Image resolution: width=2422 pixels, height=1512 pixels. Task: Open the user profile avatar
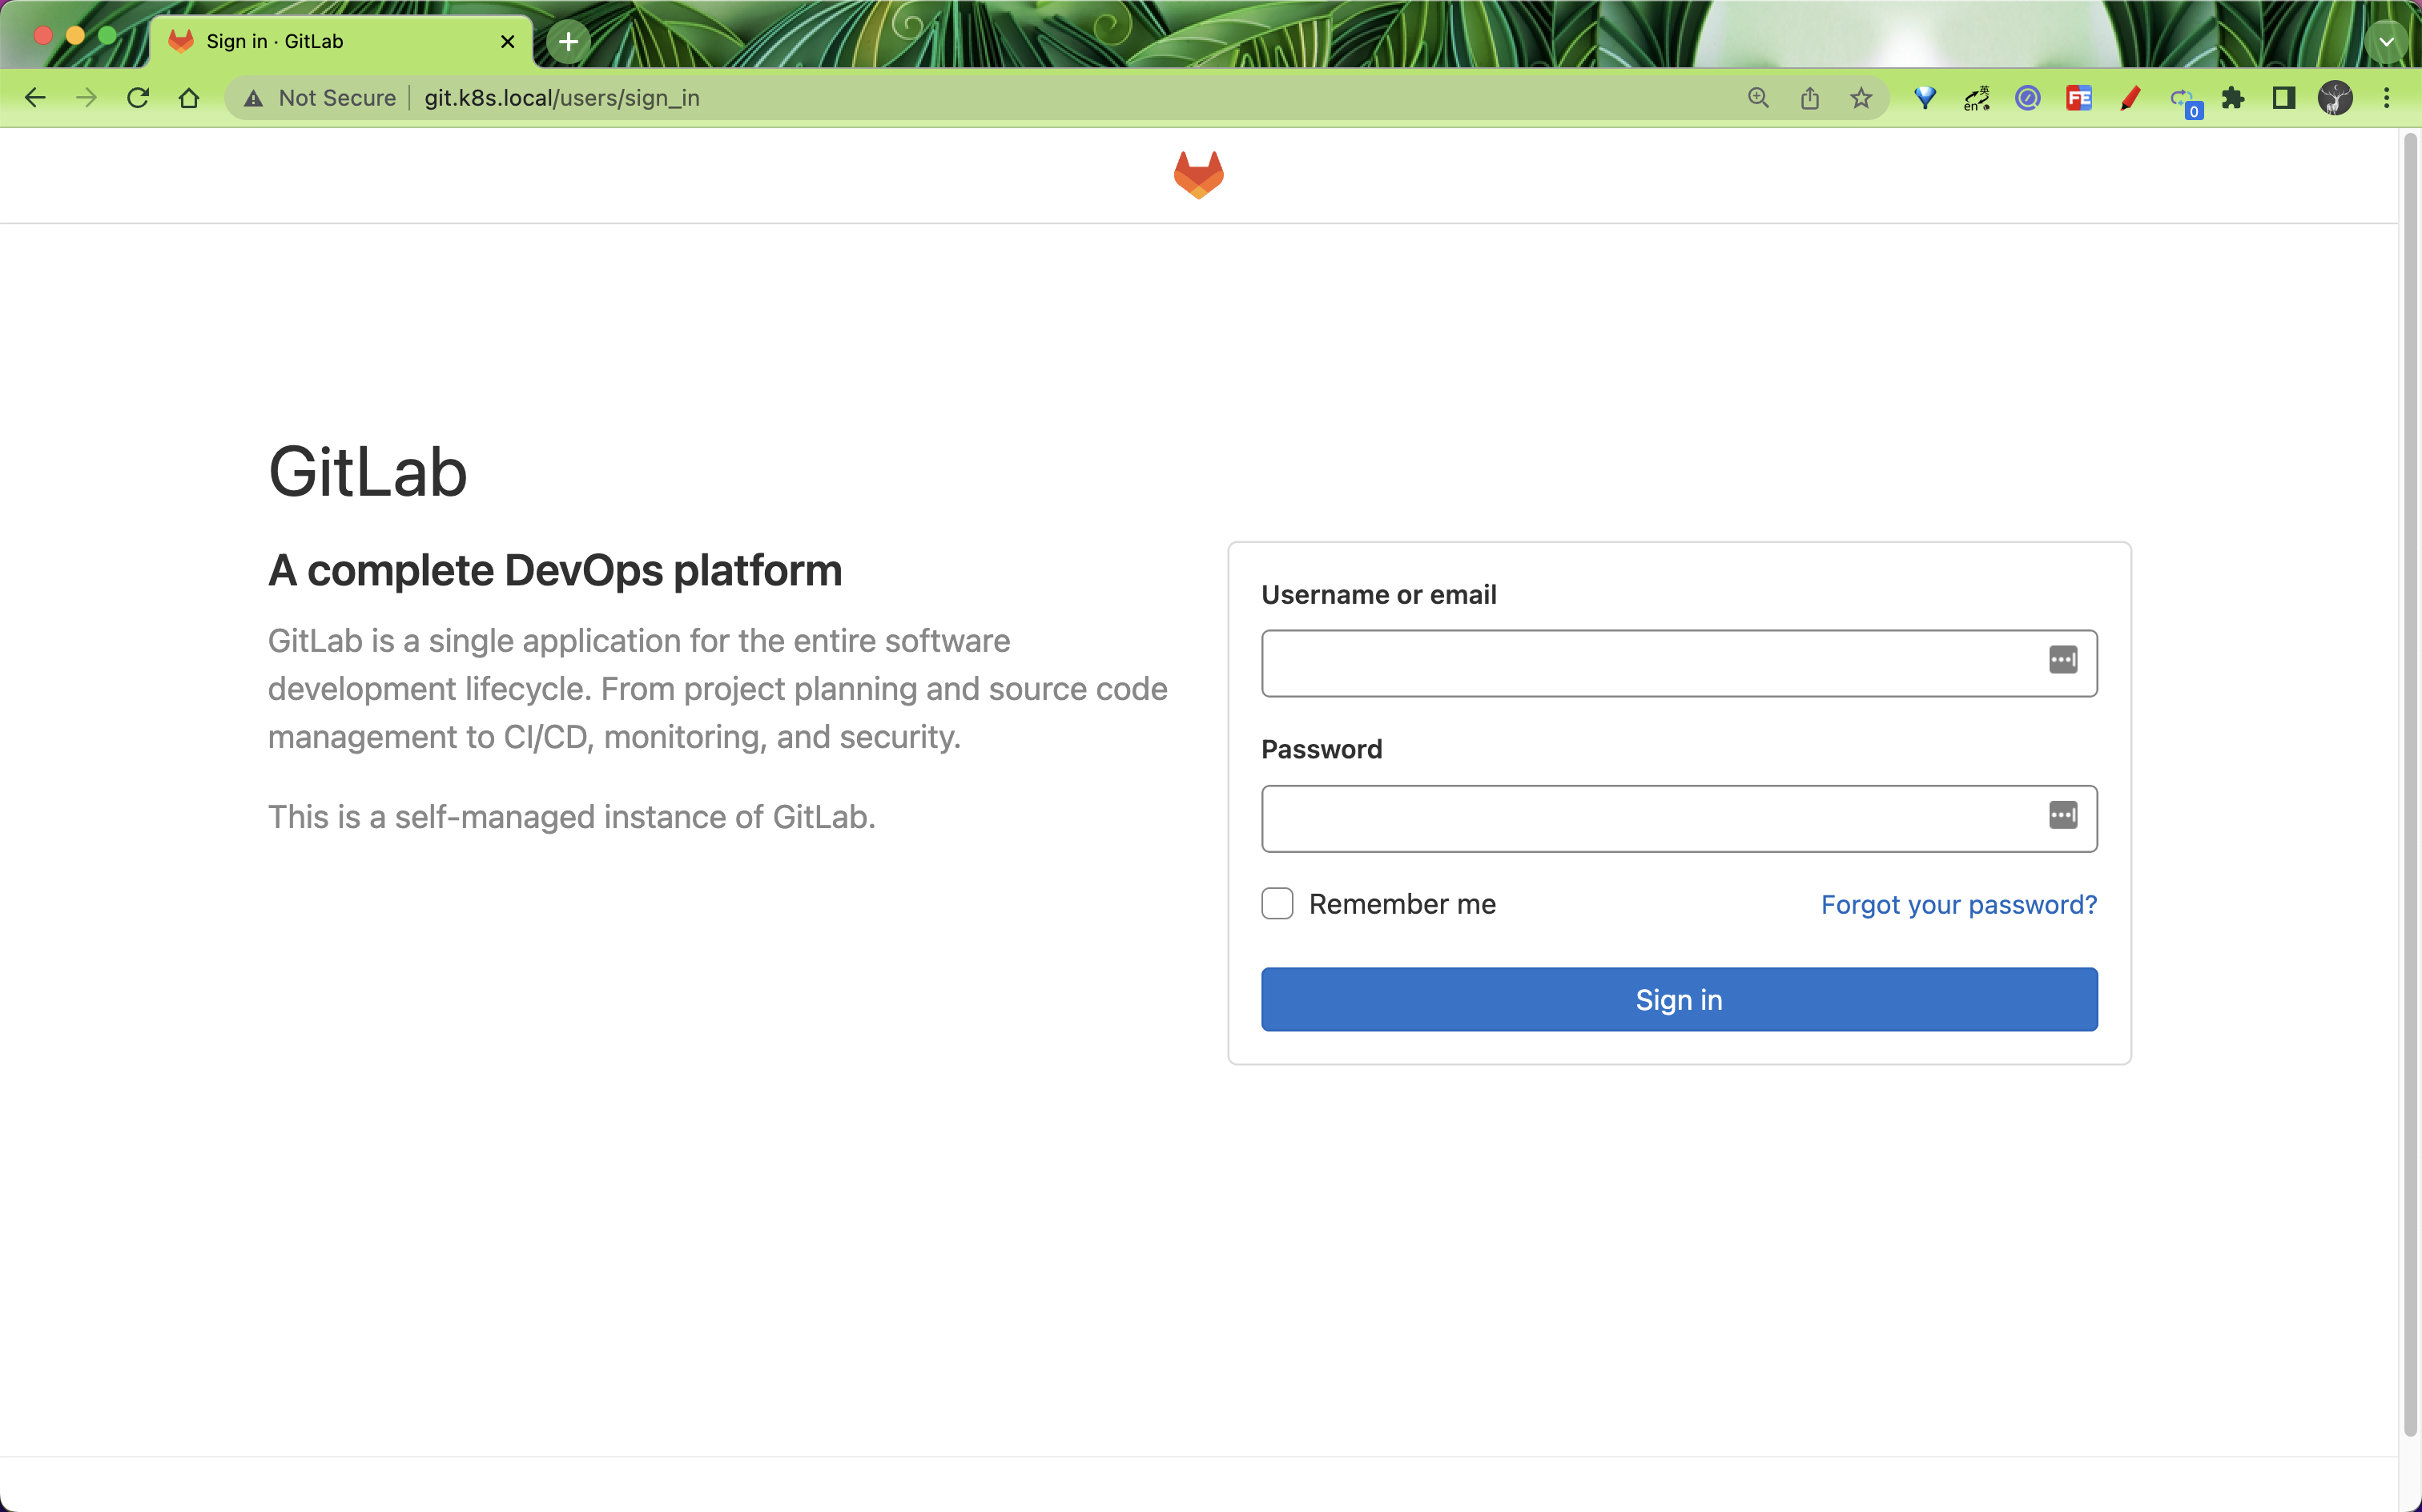2335,98
